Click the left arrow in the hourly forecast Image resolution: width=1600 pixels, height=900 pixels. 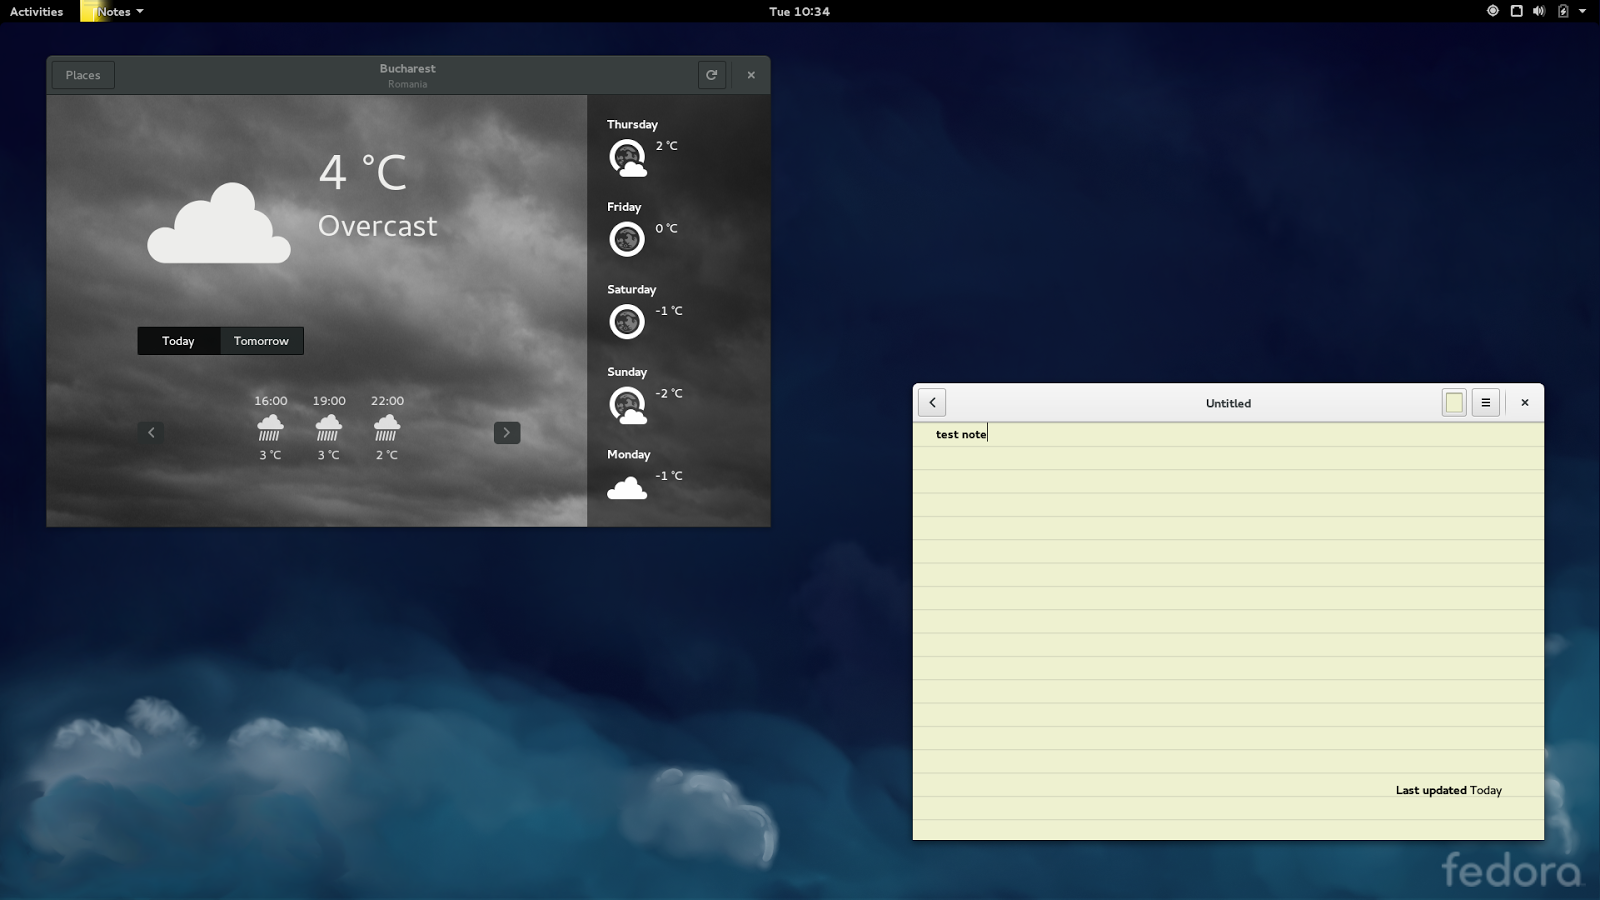pyautogui.click(x=152, y=432)
